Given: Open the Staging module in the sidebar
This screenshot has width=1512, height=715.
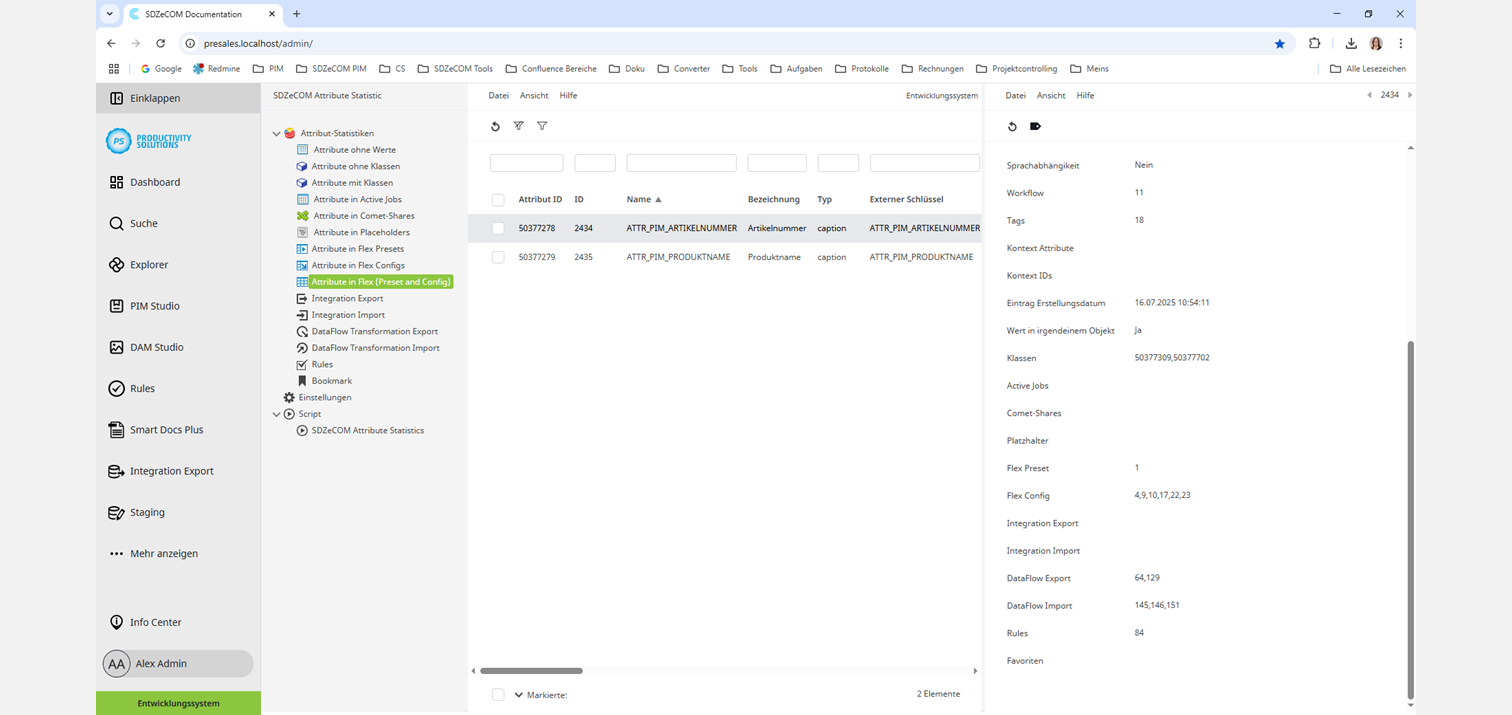Looking at the screenshot, I should point(117,512).
